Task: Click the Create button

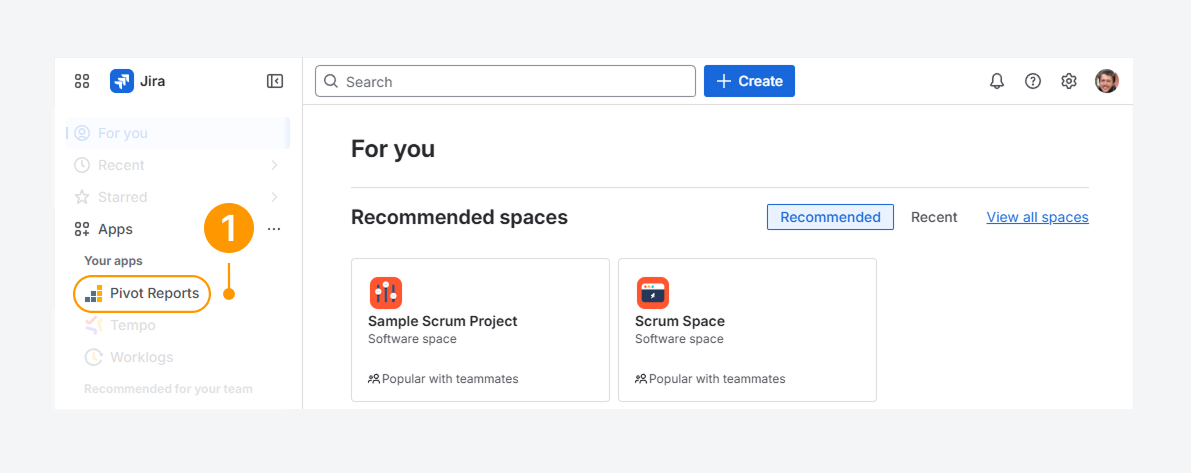Action: [749, 81]
